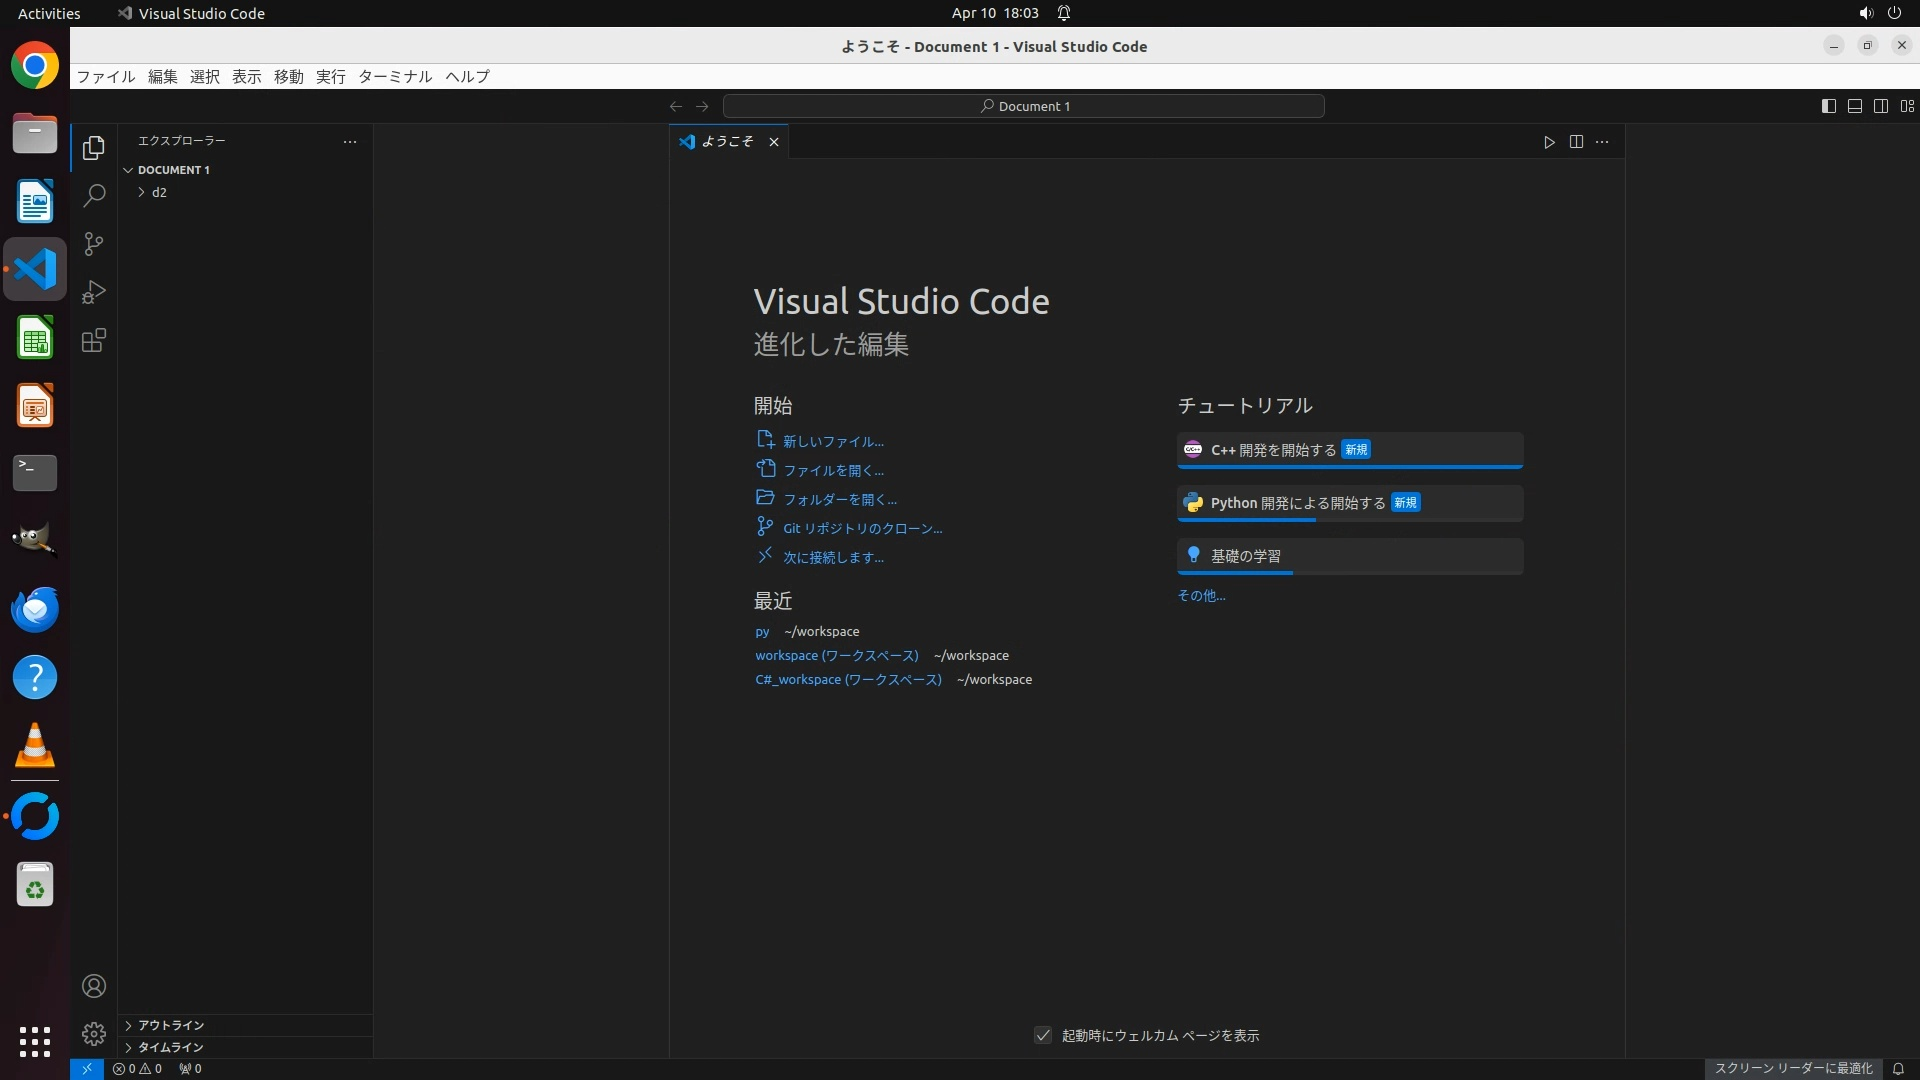Click the Git リポジトリのクローン link
Viewport: 1920px width, 1080px height.
point(862,528)
